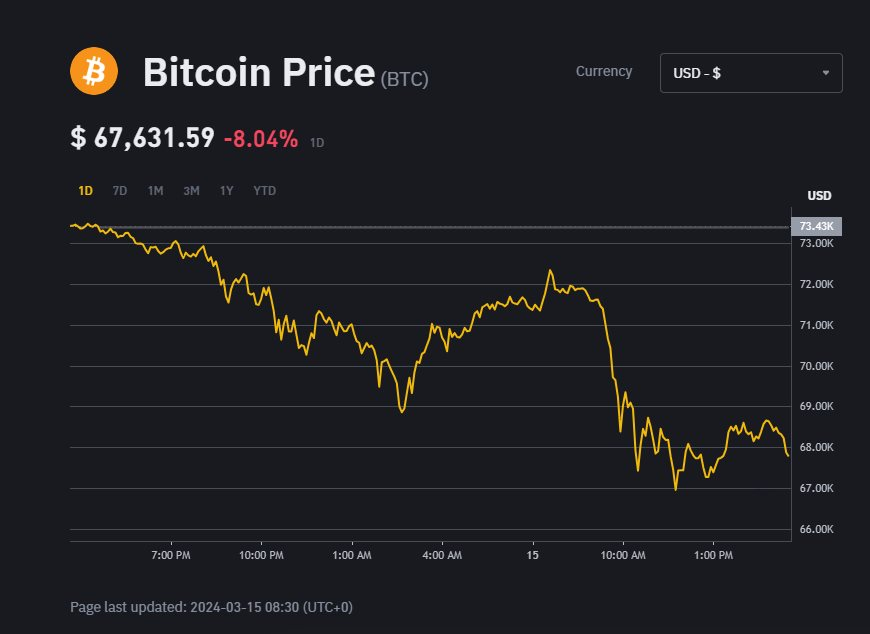Click the 73.43K price marker label
The width and height of the screenshot is (870, 634).
[816, 226]
